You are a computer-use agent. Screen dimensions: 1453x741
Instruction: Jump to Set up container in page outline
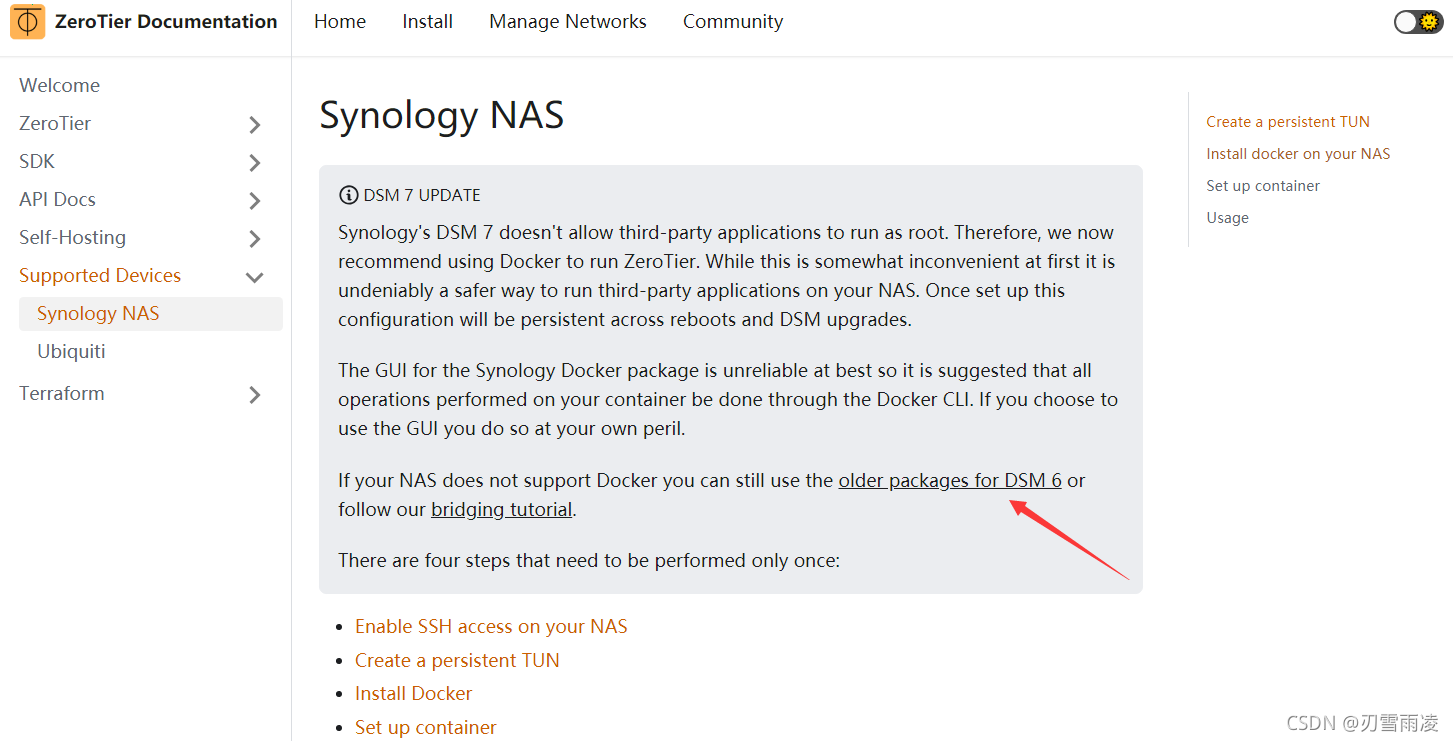(x=1263, y=186)
